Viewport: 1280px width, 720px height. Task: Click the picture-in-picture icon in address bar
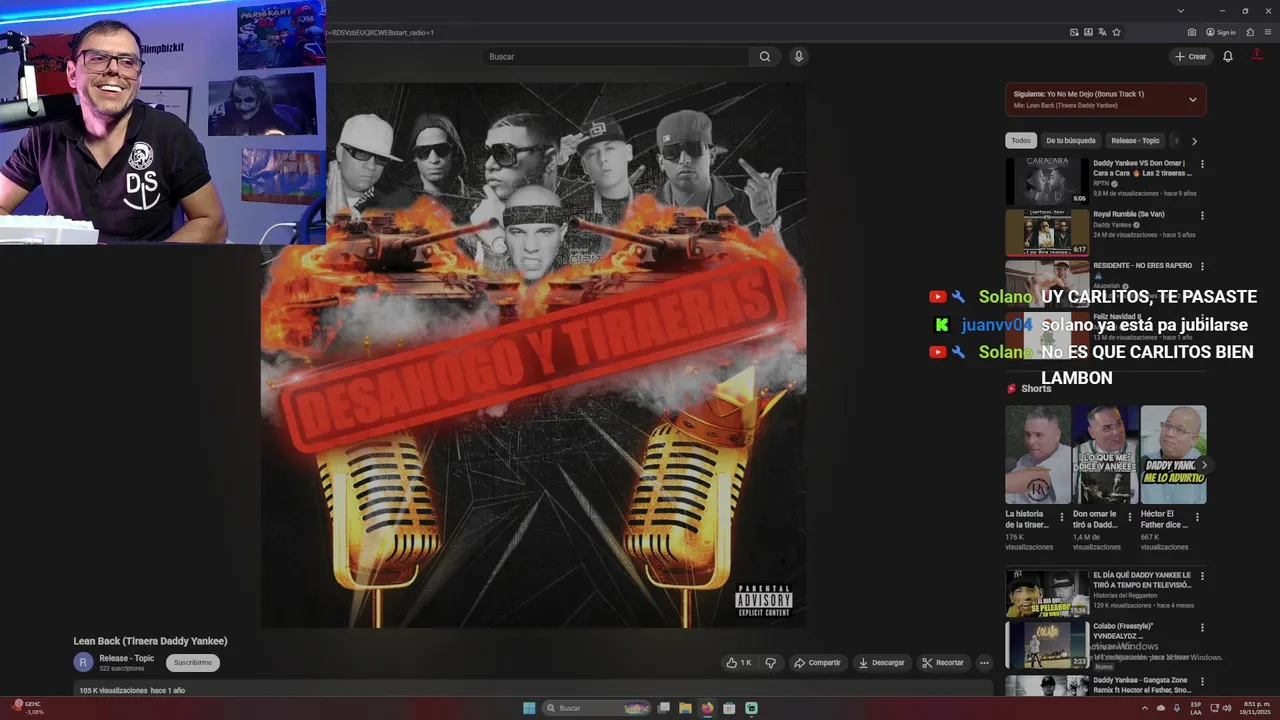tap(1074, 32)
